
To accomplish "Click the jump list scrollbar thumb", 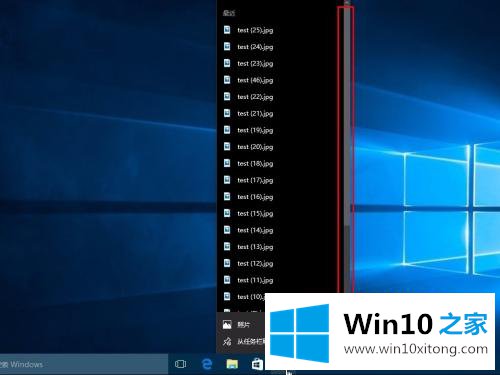I will pyautogui.click(x=347, y=117).
